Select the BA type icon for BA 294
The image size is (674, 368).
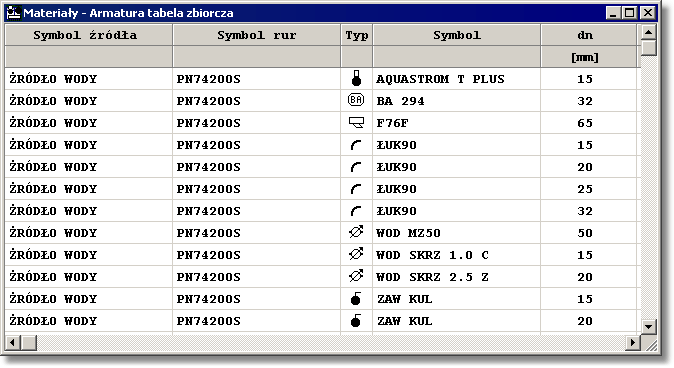coord(356,100)
